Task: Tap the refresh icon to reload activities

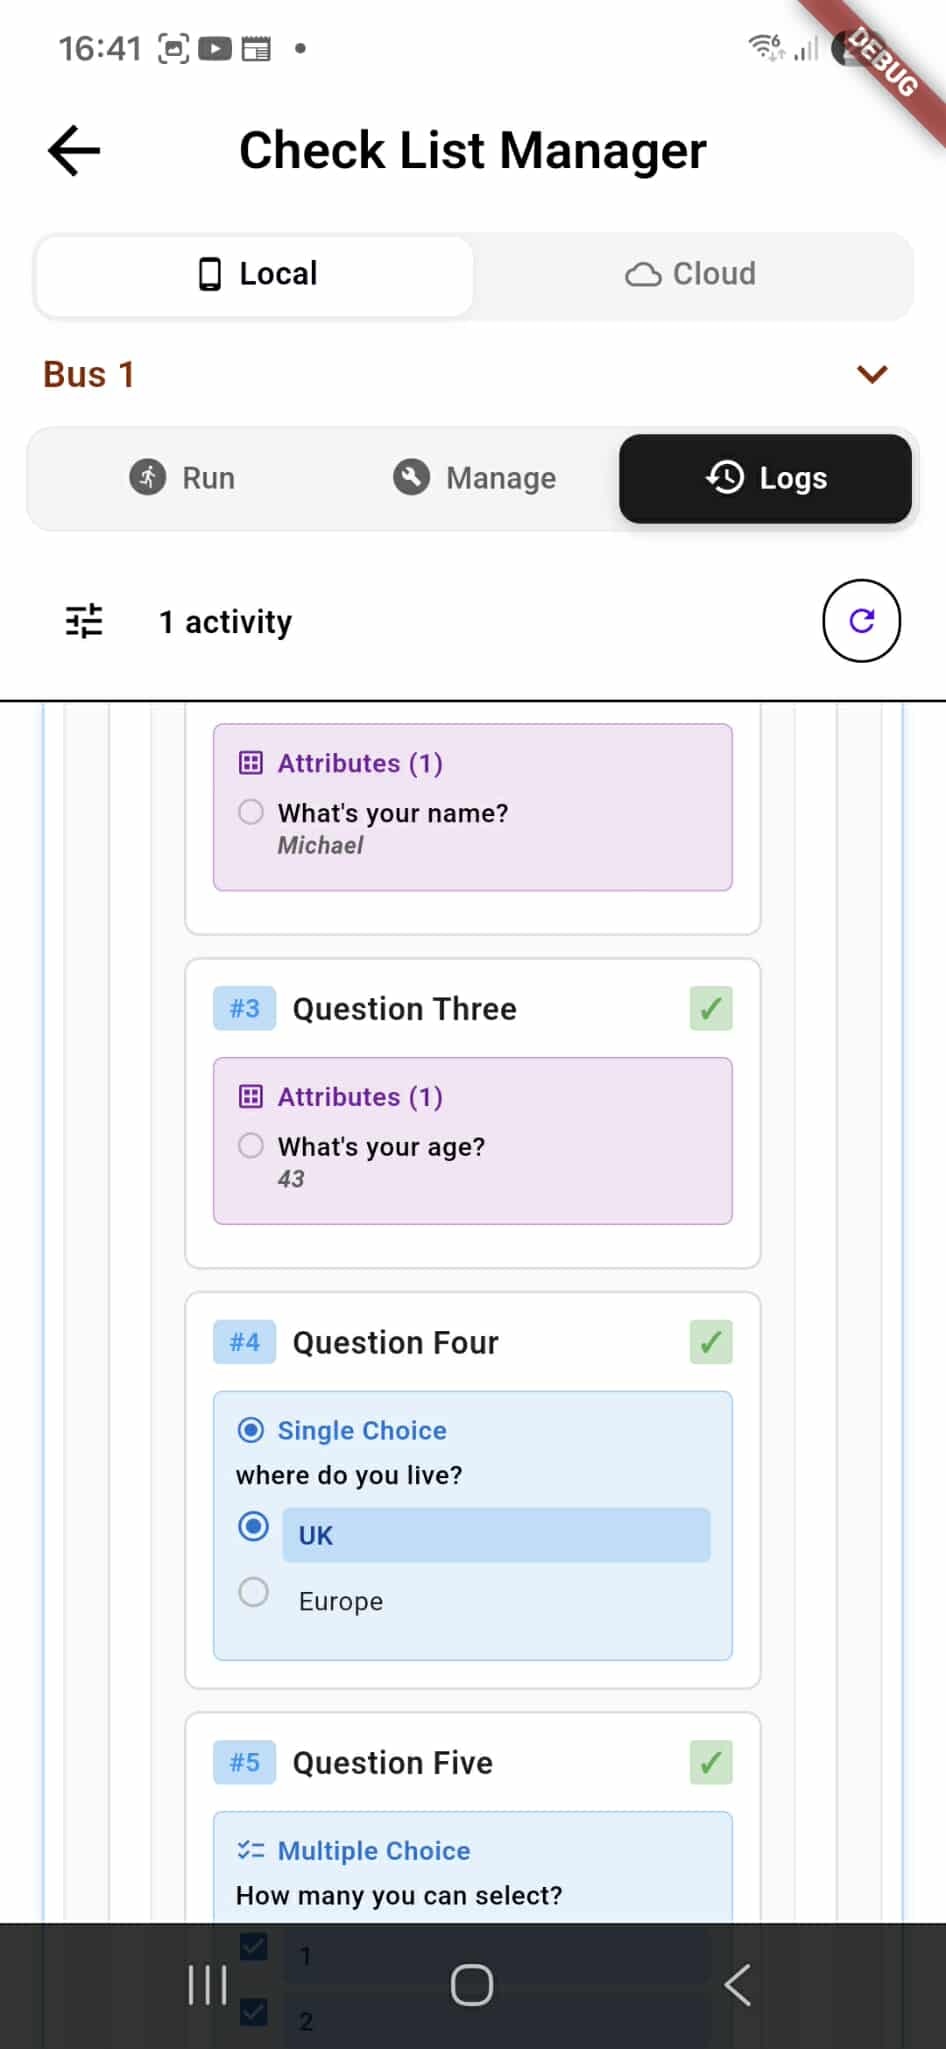Action: coord(861,620)
